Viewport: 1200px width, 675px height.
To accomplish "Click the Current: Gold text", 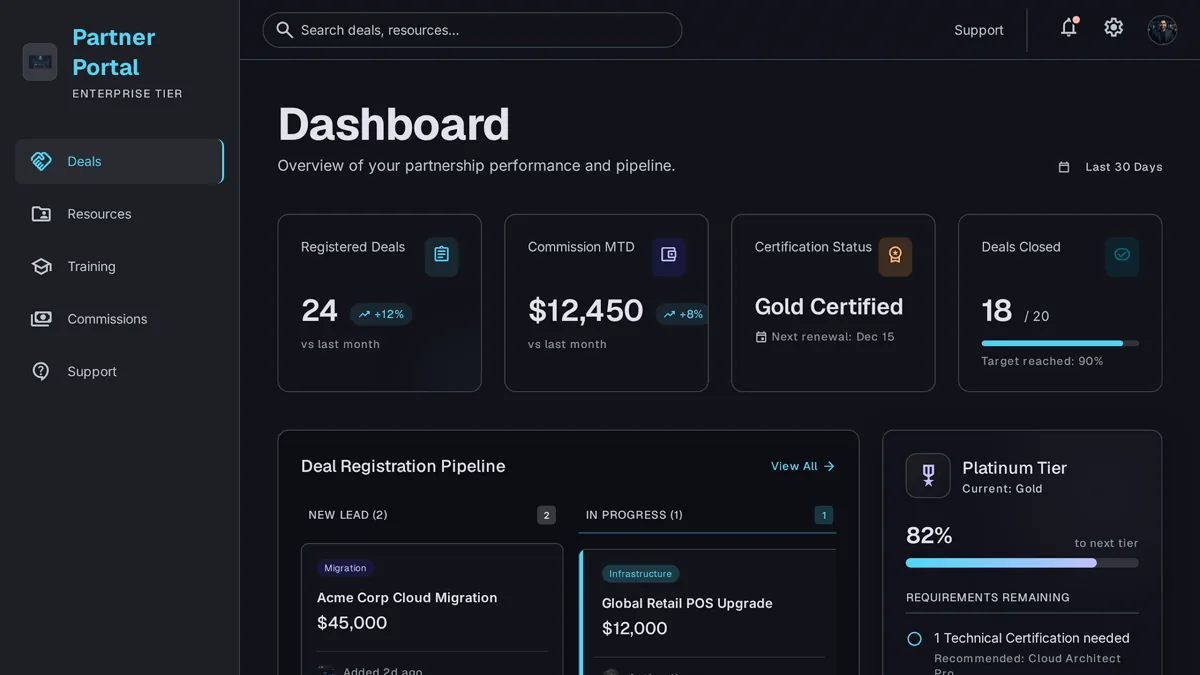I will 1002,489.
